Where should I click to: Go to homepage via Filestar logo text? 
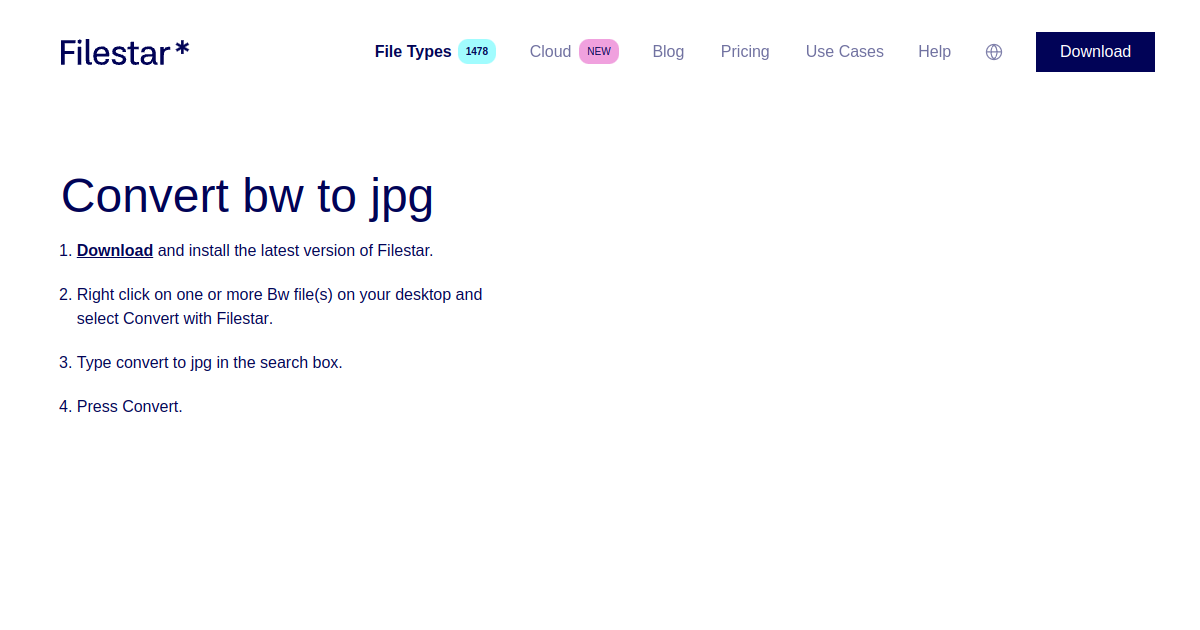point(115,52)
